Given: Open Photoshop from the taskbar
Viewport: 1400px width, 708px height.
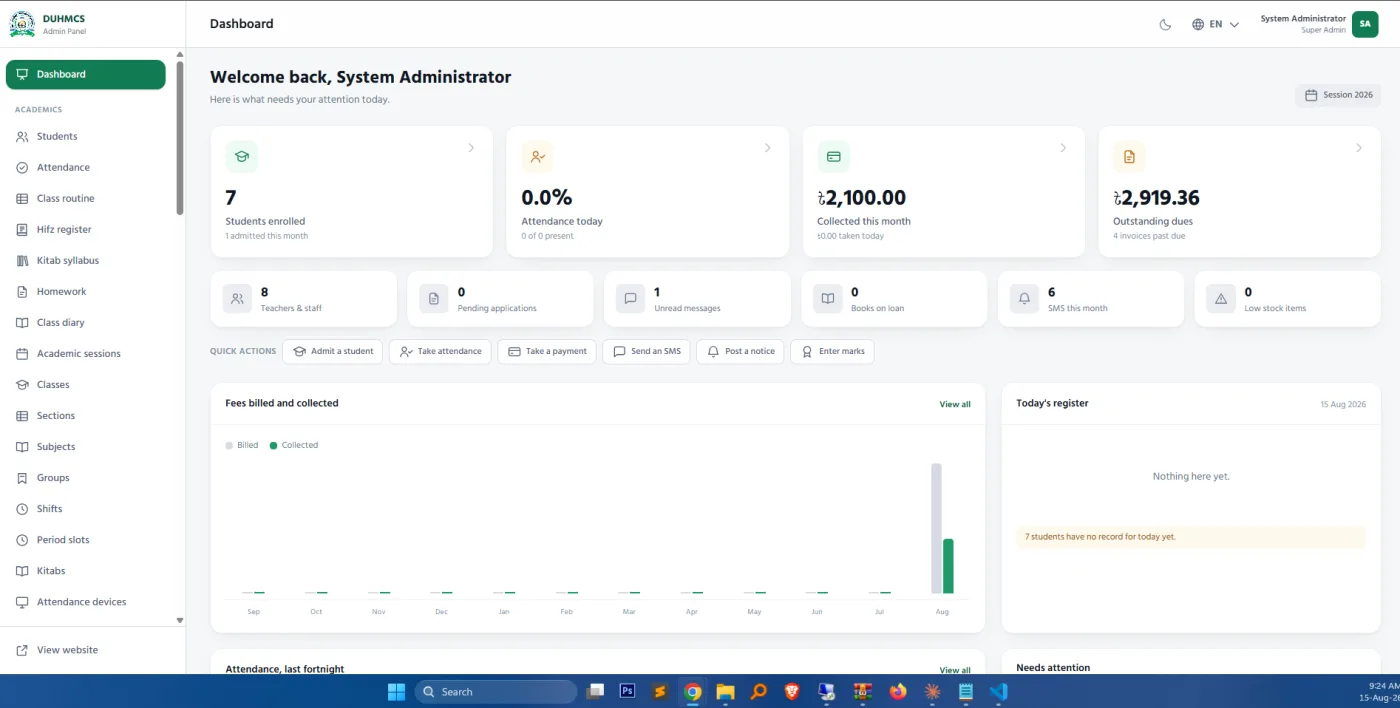Looking at the screenshot, I should [x=628, y=691].
